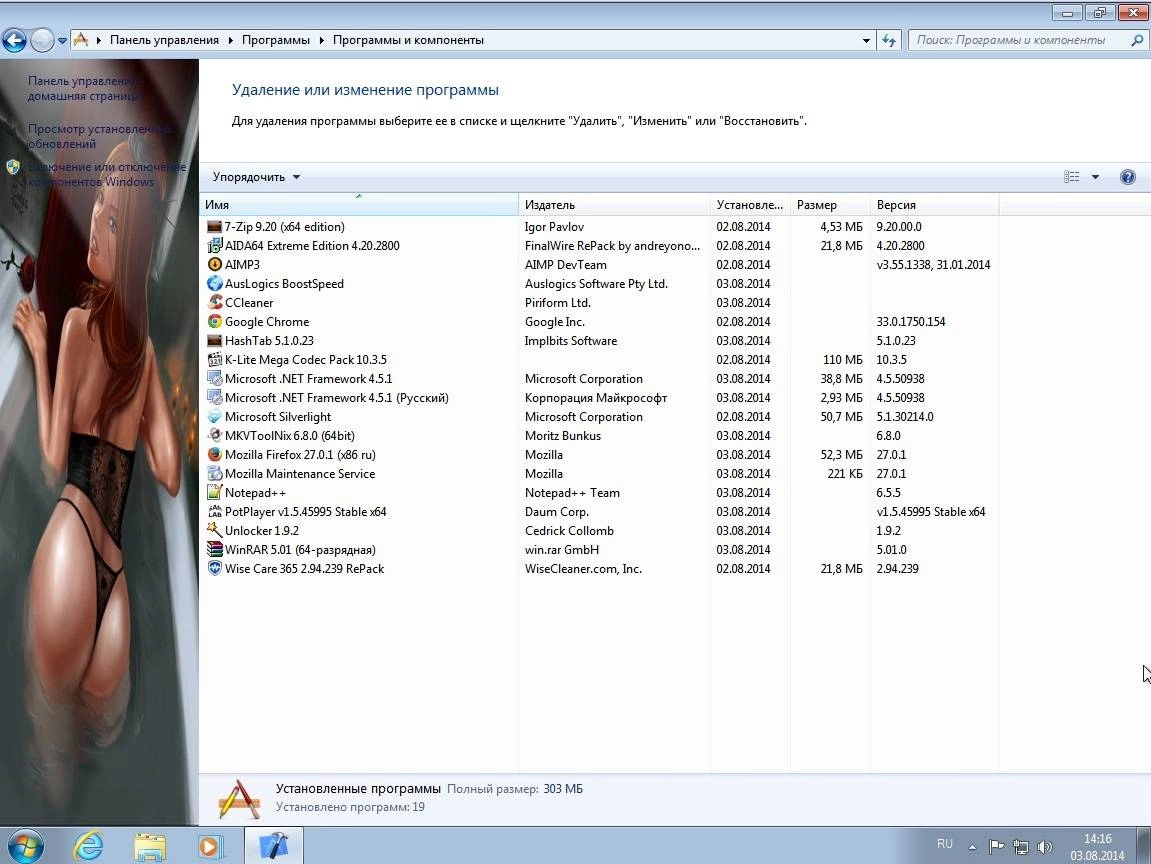This screenshot has height=864, width=1151.
Task: Click the refresh address bar button
Action: pyautogui.click(x=888, y=40)
